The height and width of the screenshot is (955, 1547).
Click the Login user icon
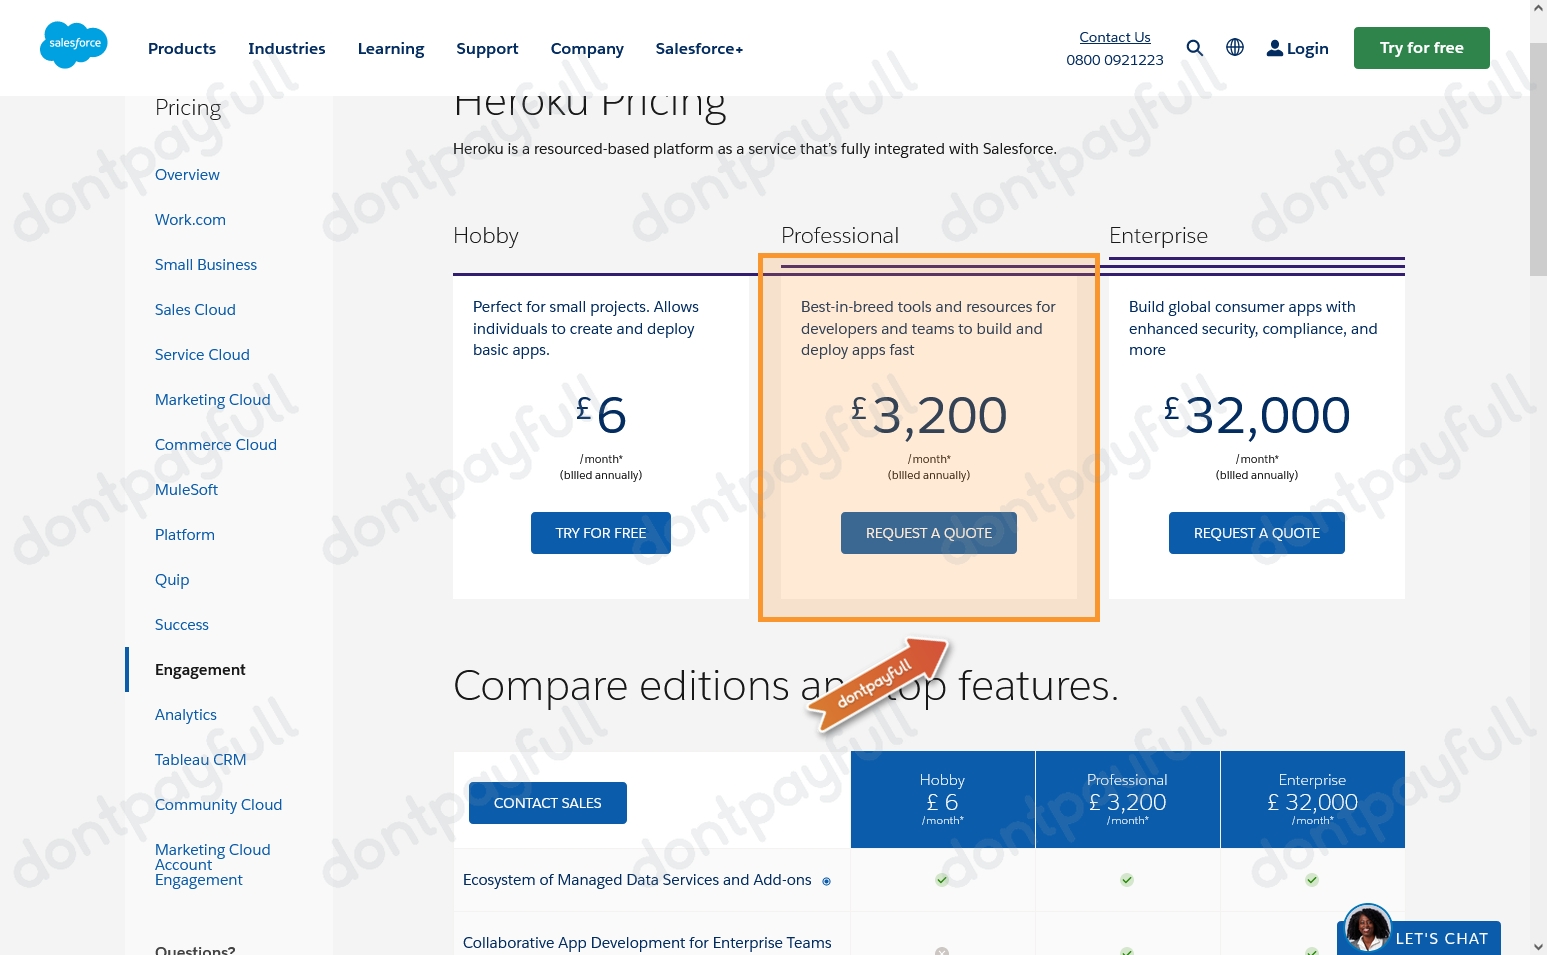(x=1275, y=48)
